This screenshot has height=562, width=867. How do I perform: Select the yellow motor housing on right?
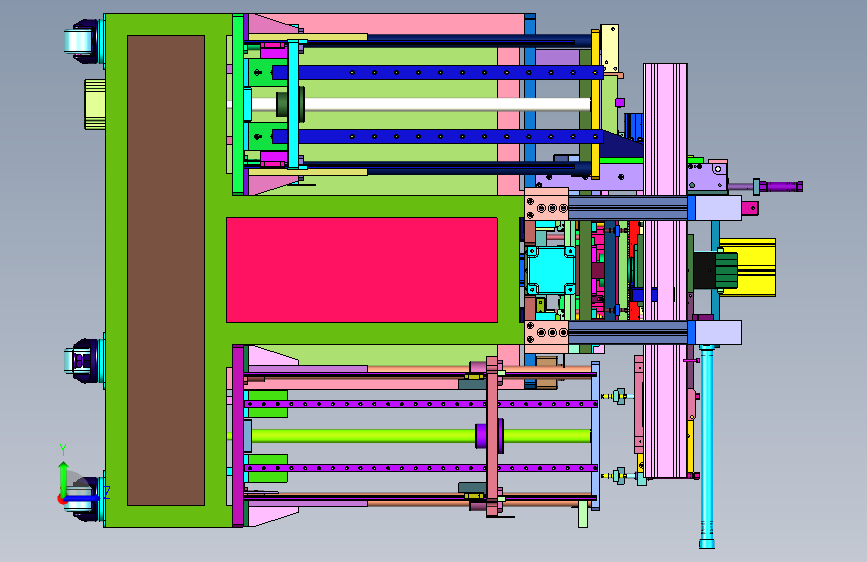click(755, 267)
